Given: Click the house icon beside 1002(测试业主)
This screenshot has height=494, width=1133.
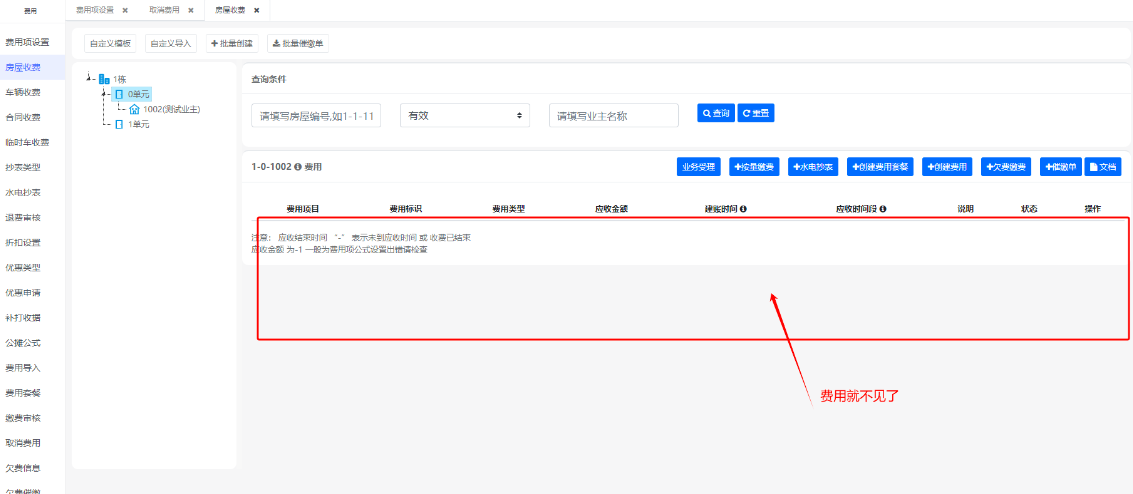Looking at the screenshot, I should [134, 109].
